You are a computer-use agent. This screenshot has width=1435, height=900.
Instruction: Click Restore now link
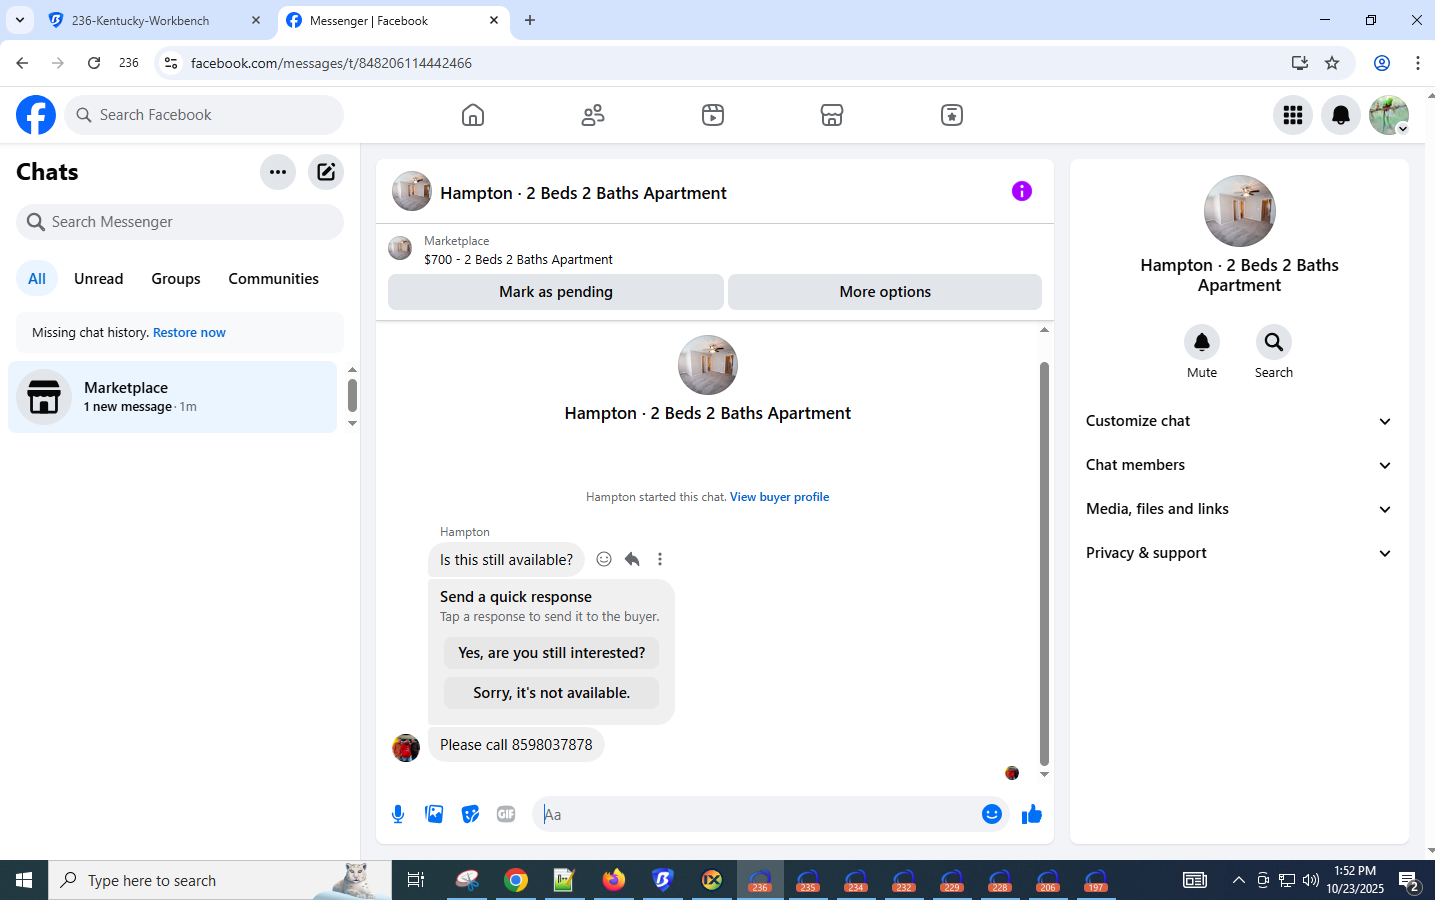tap(189, 333)
